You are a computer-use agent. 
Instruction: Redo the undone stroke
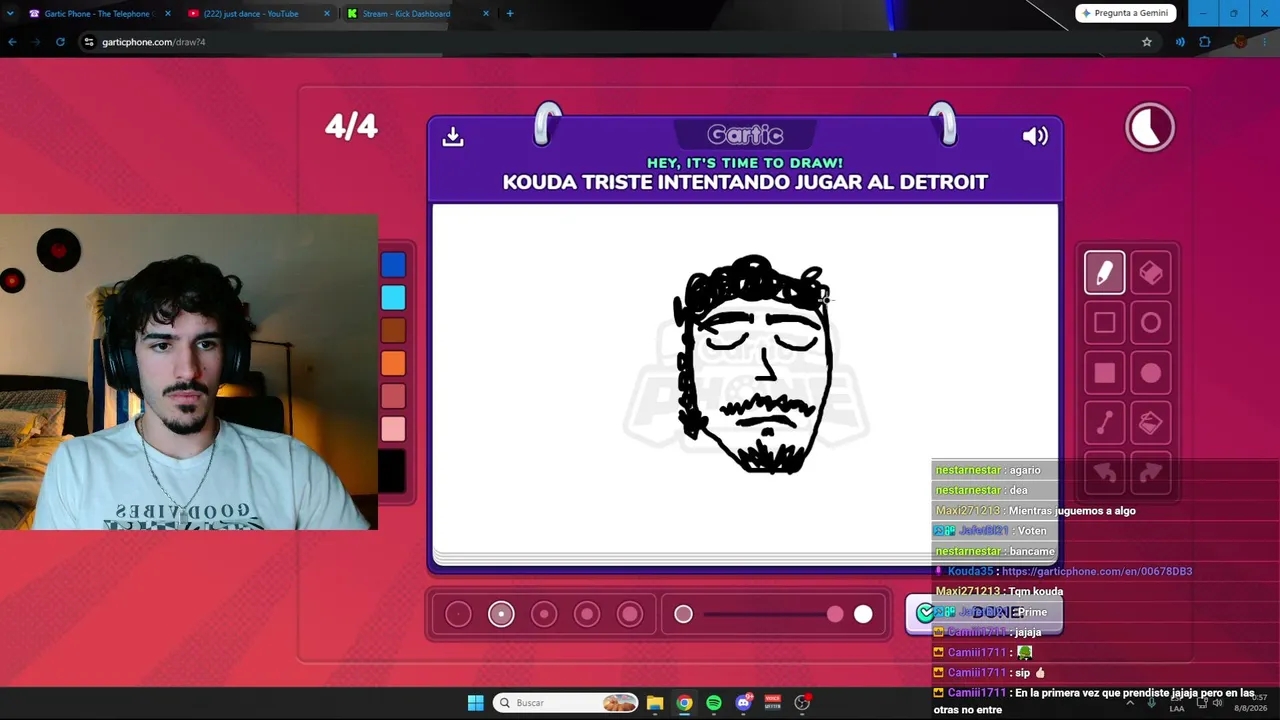tap(1151, 473)
